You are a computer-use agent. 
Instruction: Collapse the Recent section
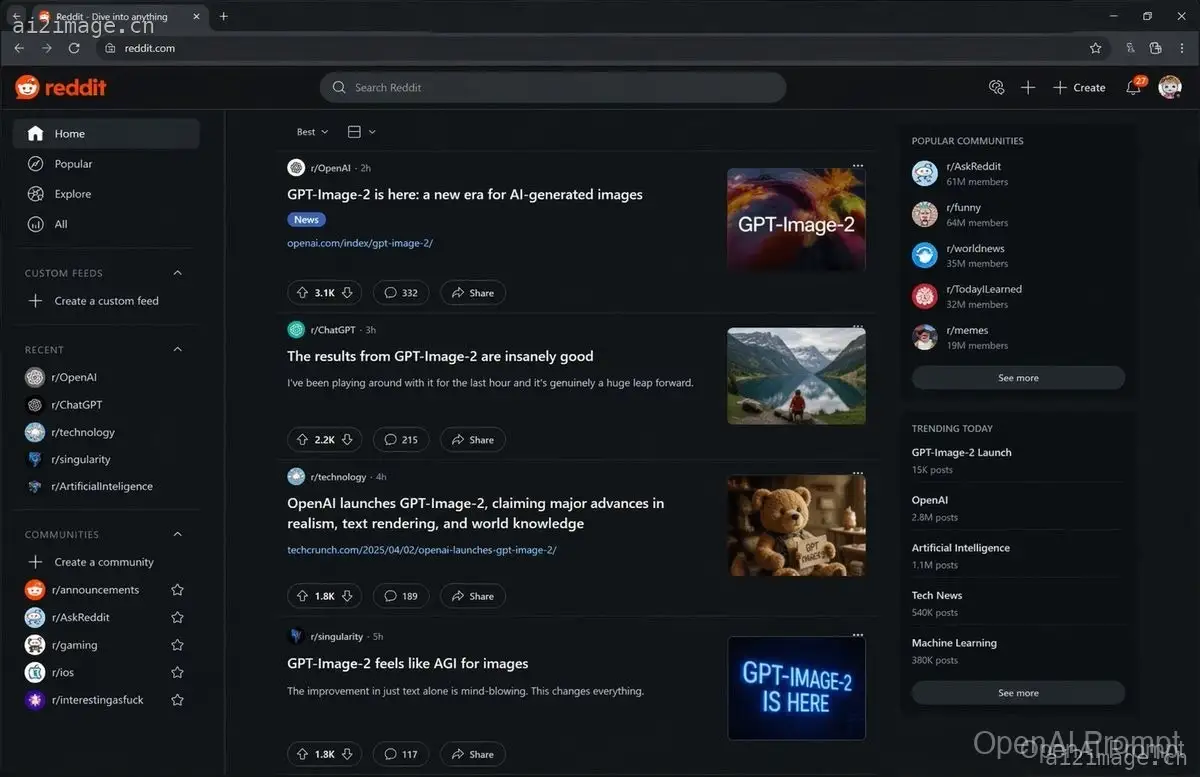pyautogui.click(x=177, y=349)
